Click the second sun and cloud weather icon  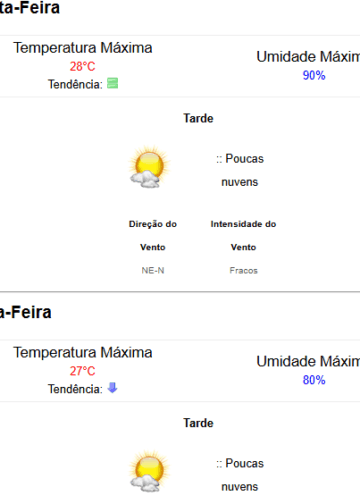[149, 471]
